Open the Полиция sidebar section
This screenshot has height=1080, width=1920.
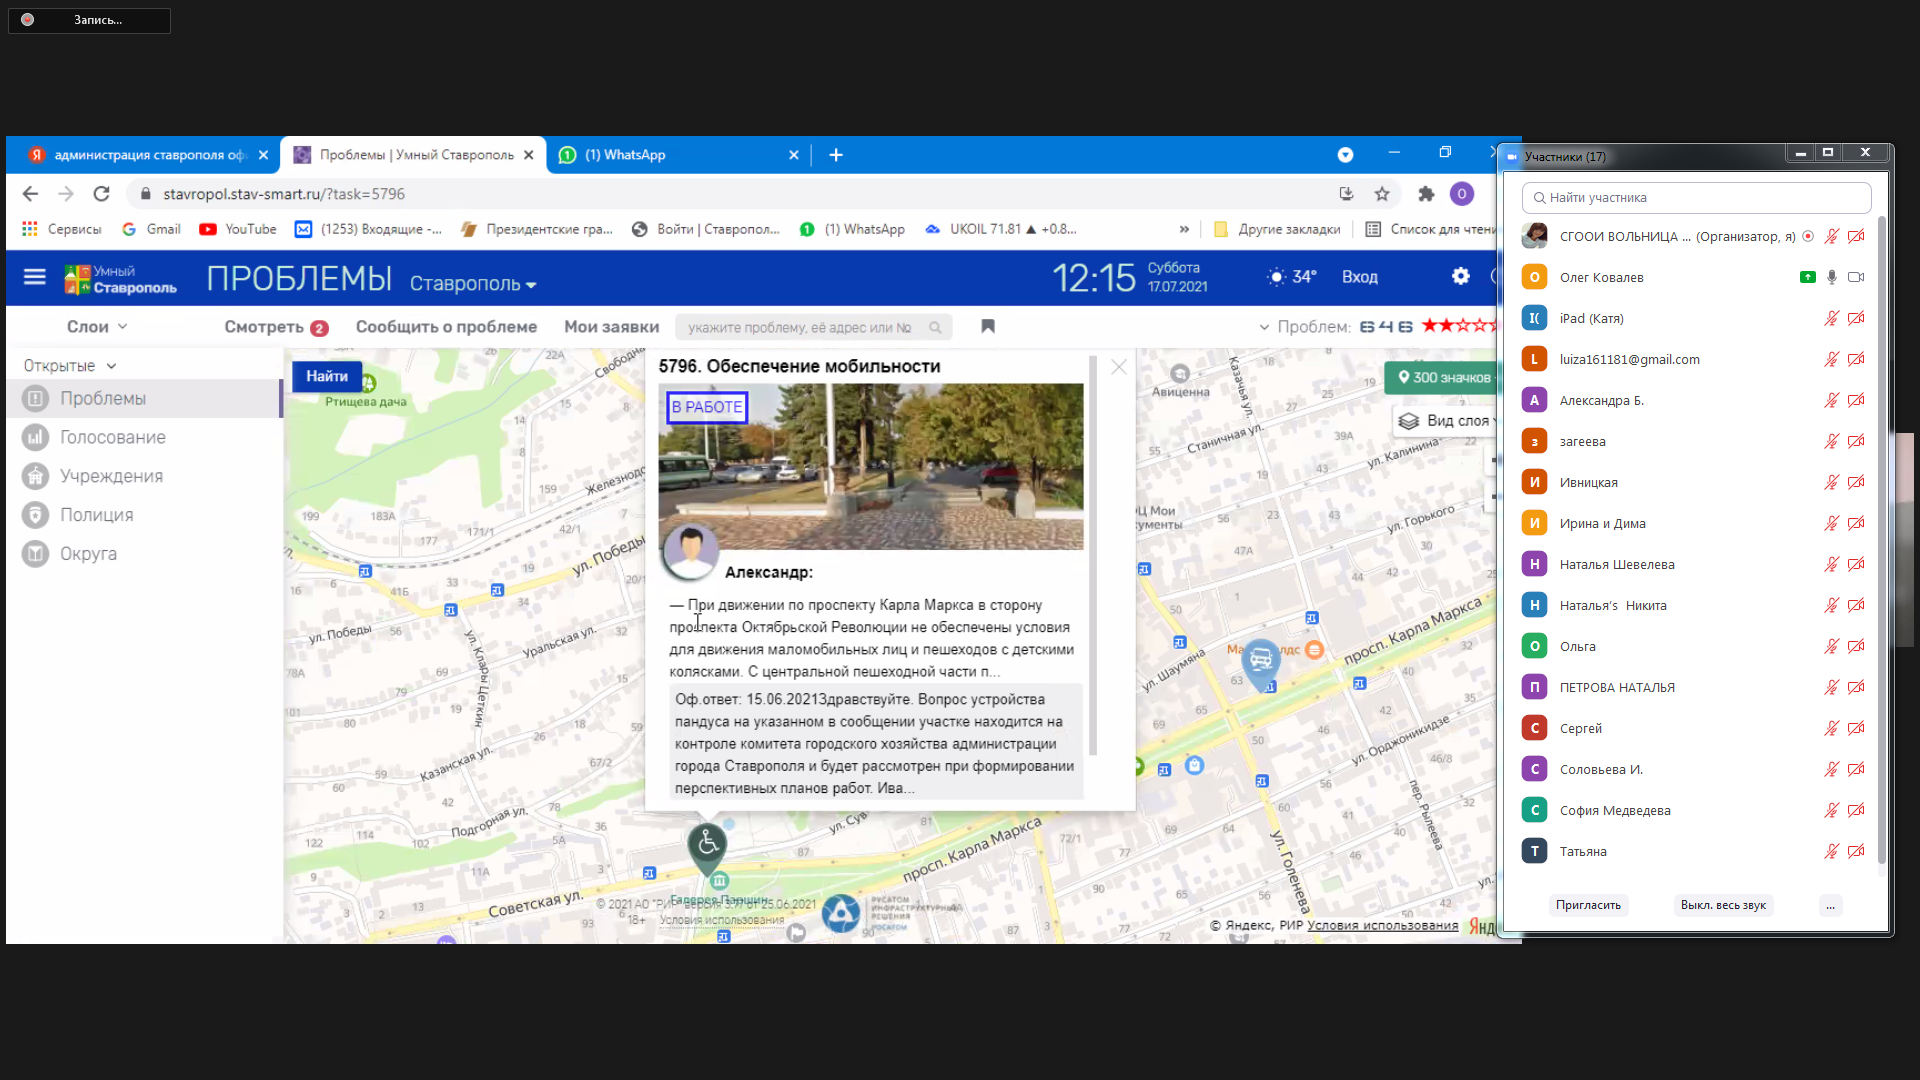pos(96,515)
